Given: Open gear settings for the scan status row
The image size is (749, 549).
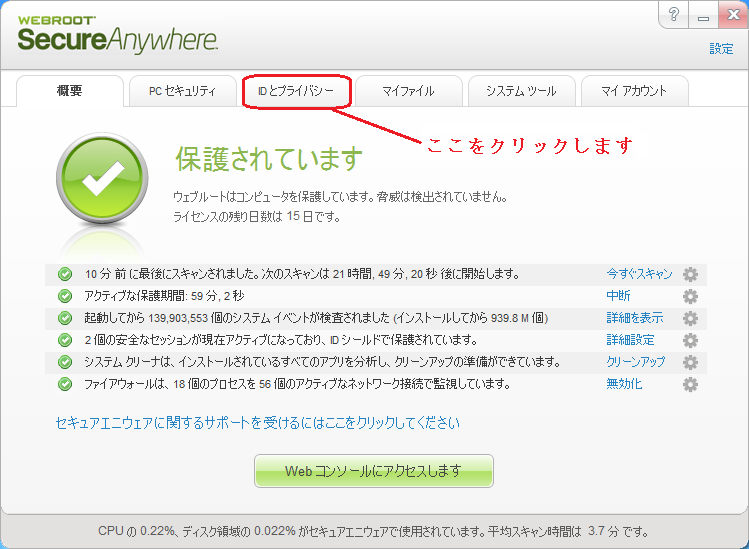Looking at the screenshot, I should coord(690,274).
